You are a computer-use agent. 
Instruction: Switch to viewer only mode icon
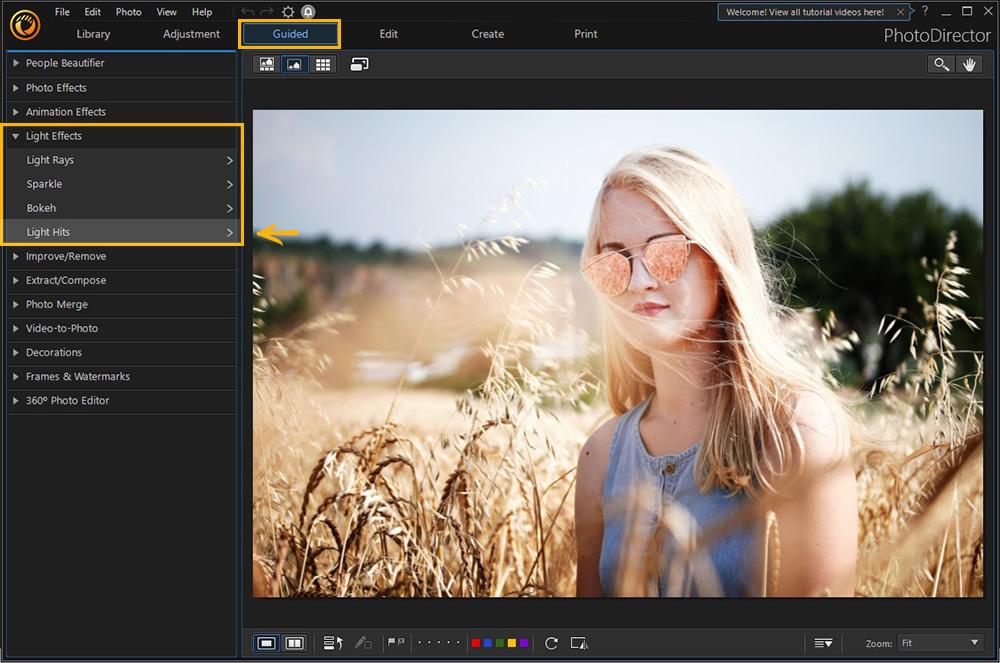click(x=293, y=64)
